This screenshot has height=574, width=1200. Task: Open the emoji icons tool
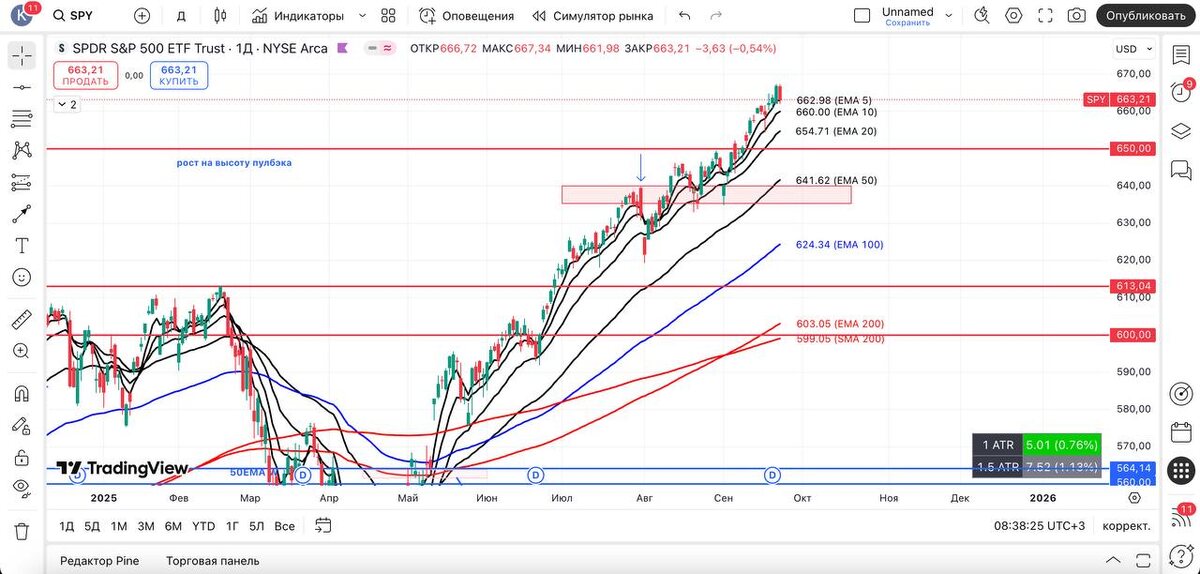[22, 277]
